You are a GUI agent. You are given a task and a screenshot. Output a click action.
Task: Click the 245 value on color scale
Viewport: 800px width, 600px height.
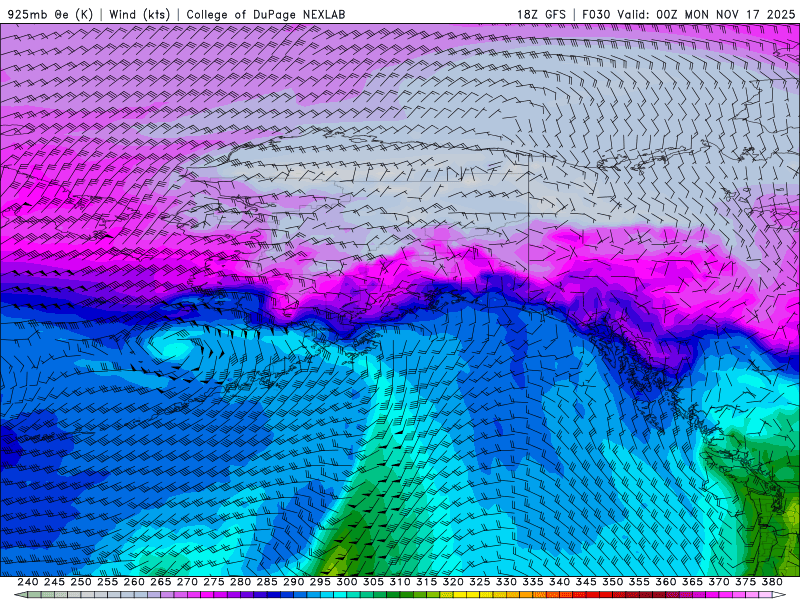(54, 582)
